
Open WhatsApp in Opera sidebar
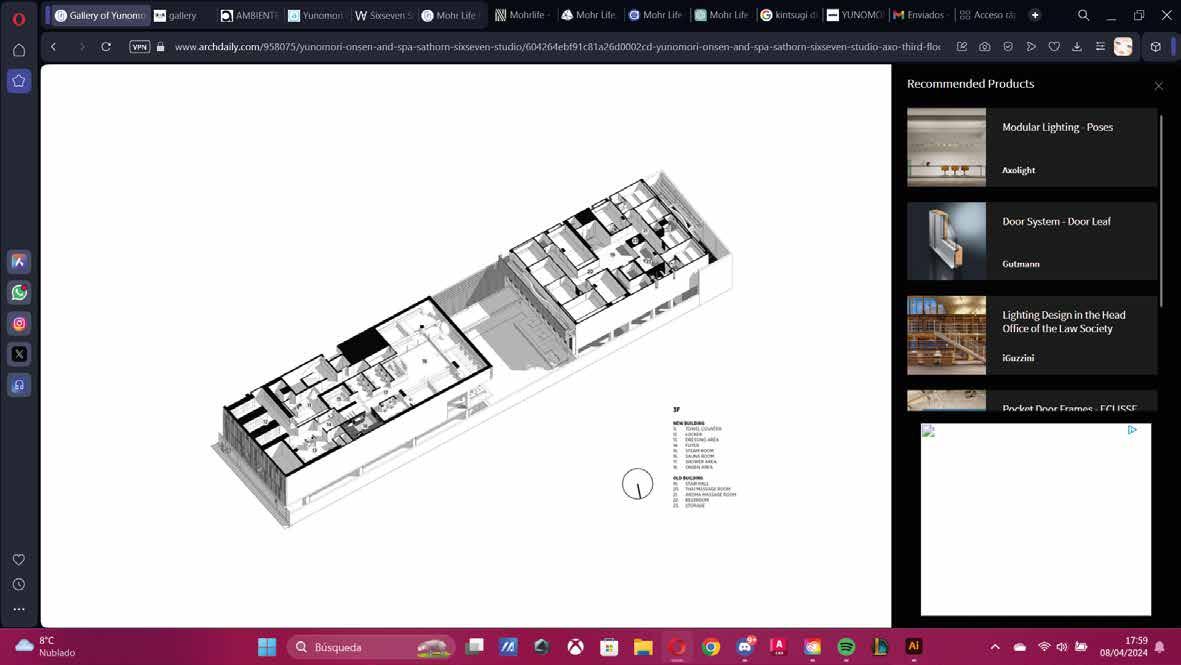[x=19, y=292]
